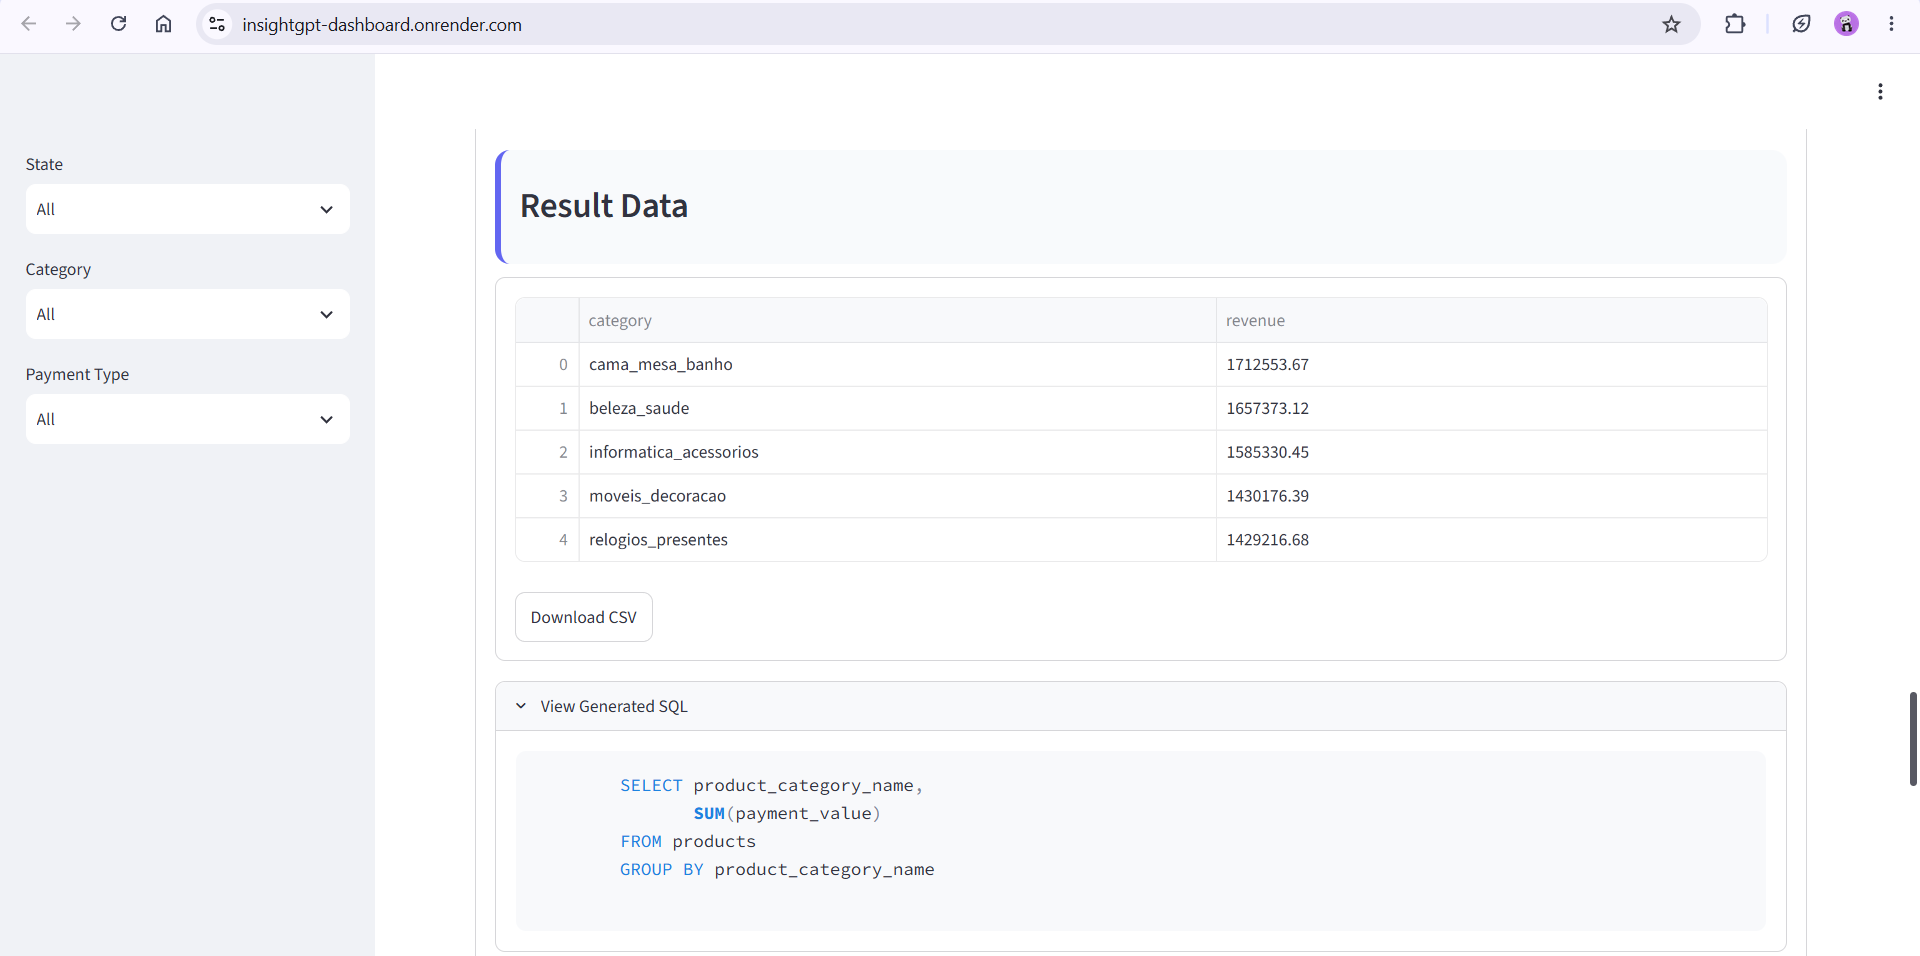This screenshot has width=1920, height=956.
Task: Open the Chrome three-dot menu
Action: click(1891, 24)
